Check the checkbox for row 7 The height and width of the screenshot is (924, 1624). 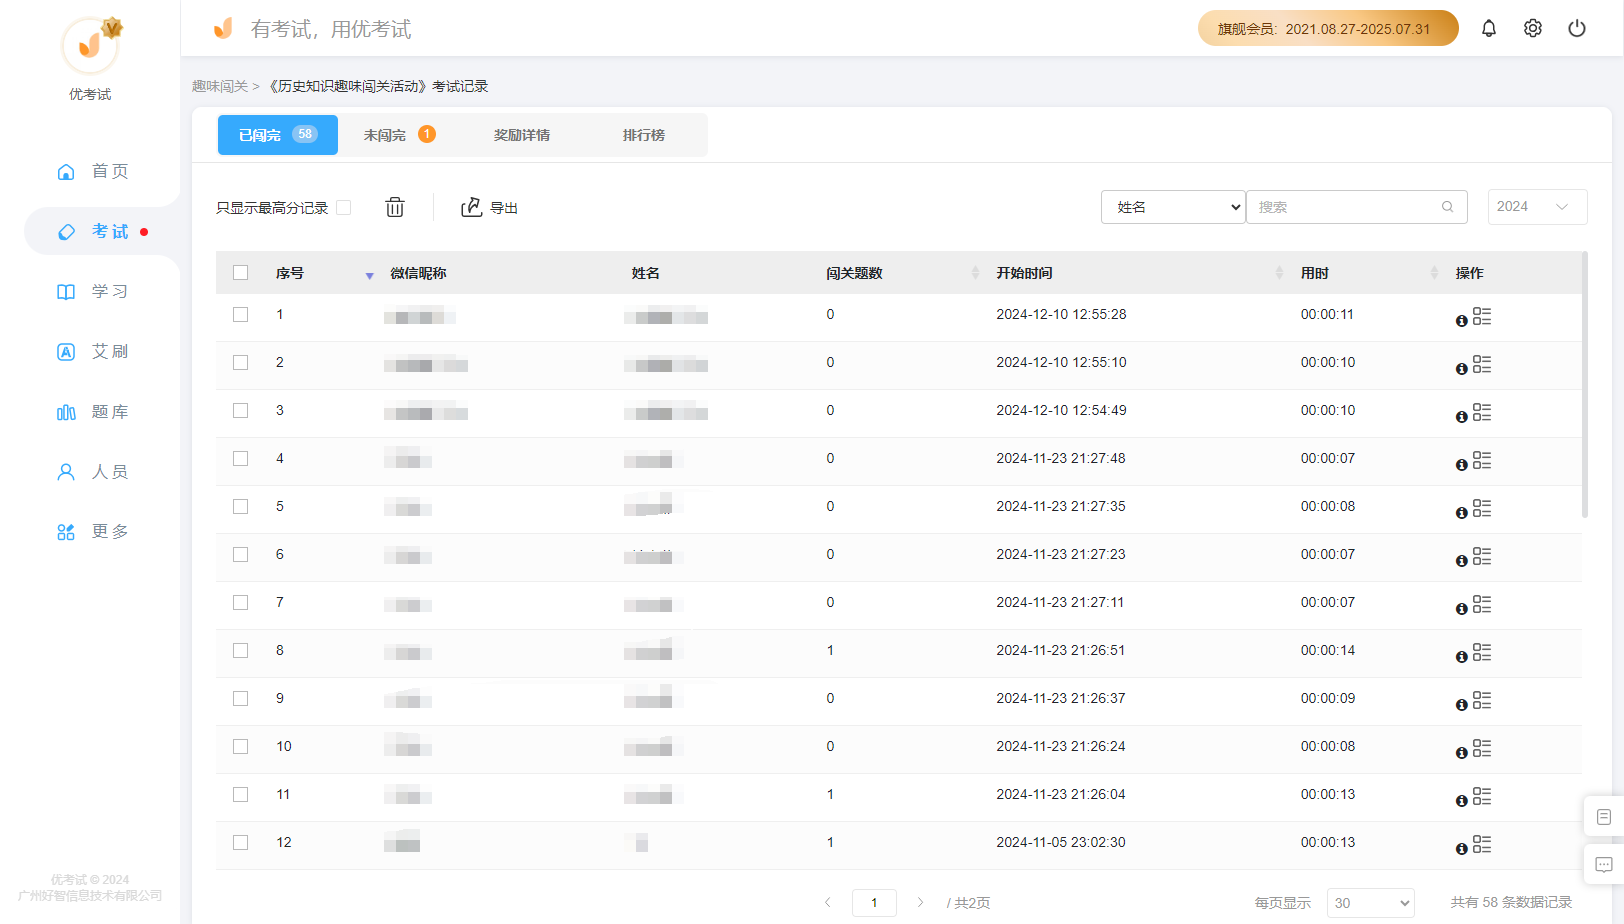(240, 603)
